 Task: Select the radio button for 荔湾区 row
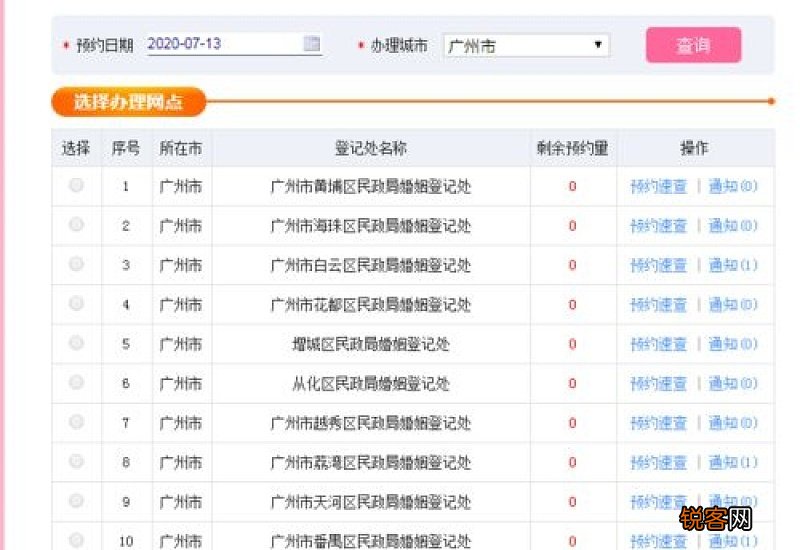coord(77,461)
